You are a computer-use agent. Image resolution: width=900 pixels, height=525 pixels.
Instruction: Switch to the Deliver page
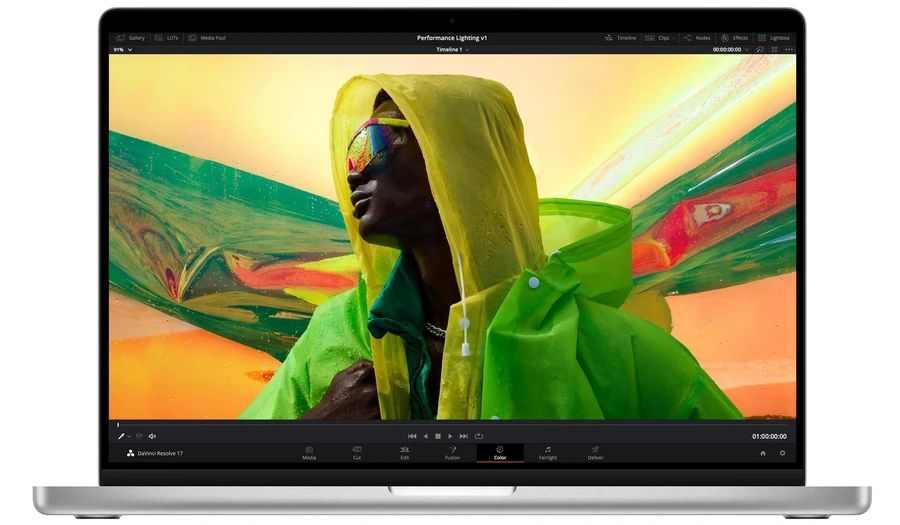pyautogui.click(x=595, y=453)
